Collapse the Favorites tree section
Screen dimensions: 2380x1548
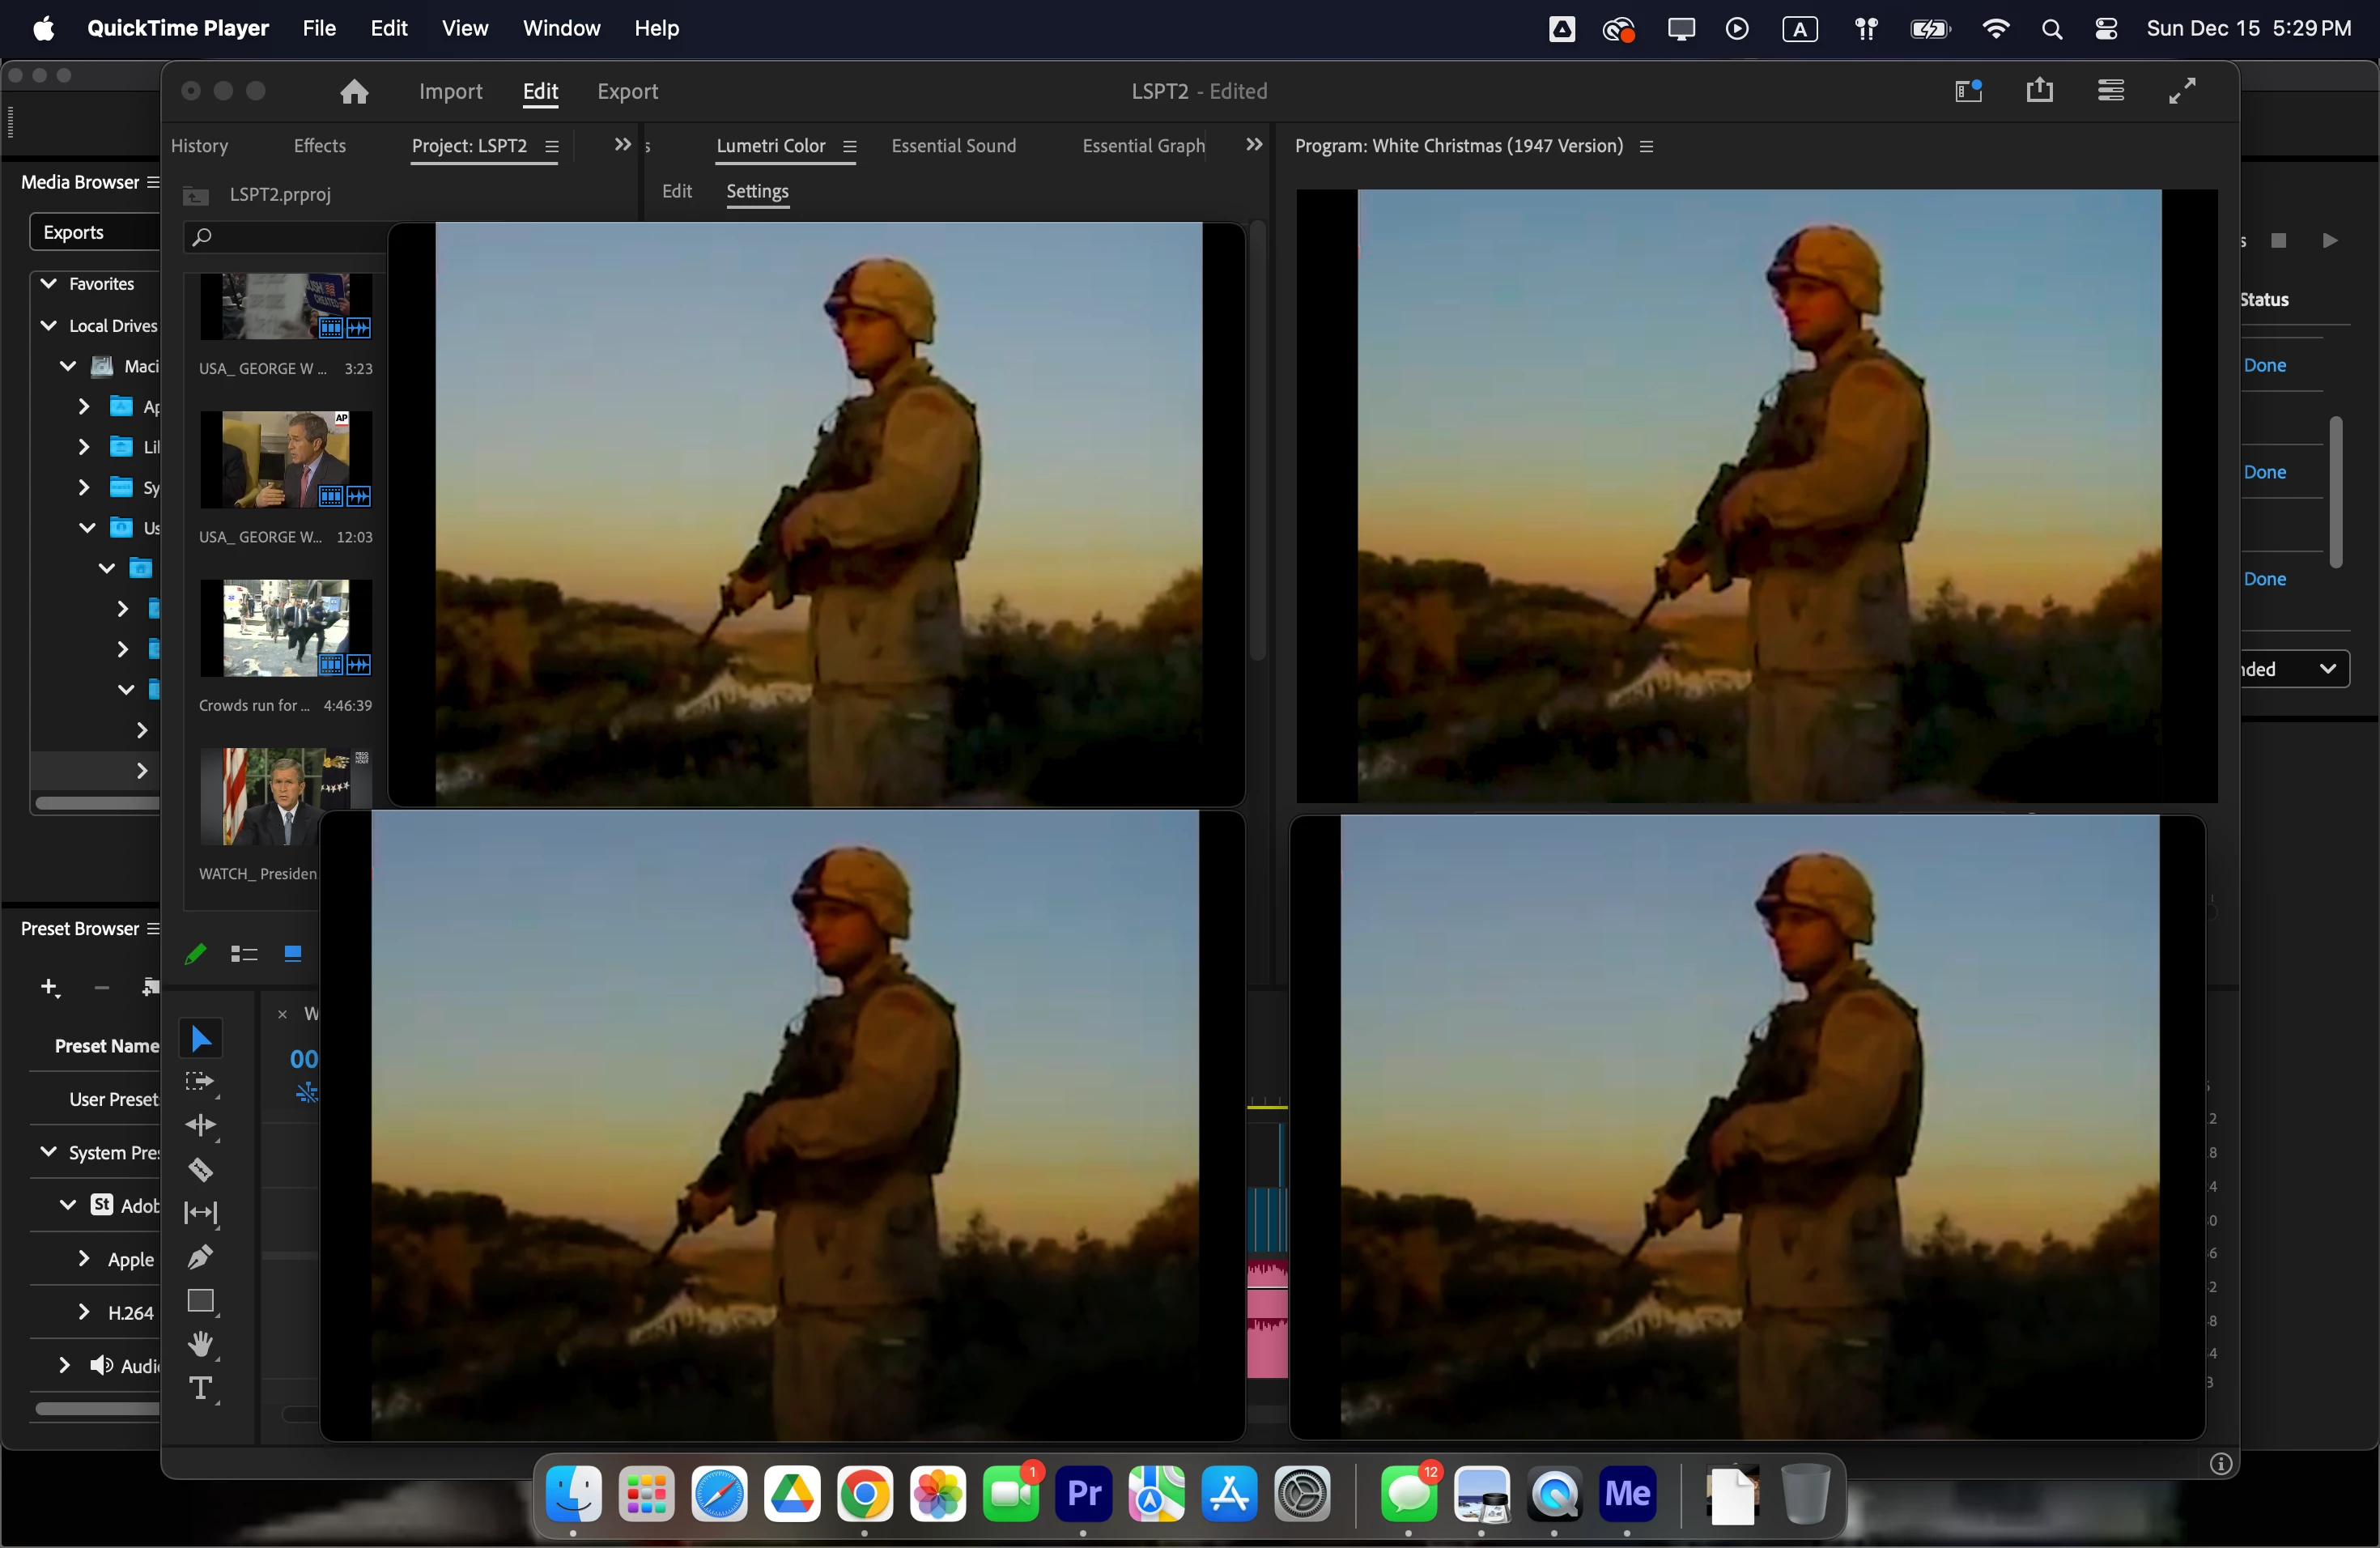48,284
